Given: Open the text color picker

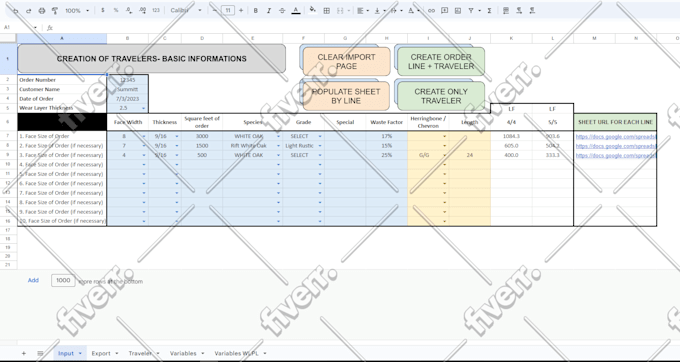Looking at the screenshot, I should coord(296,10).
